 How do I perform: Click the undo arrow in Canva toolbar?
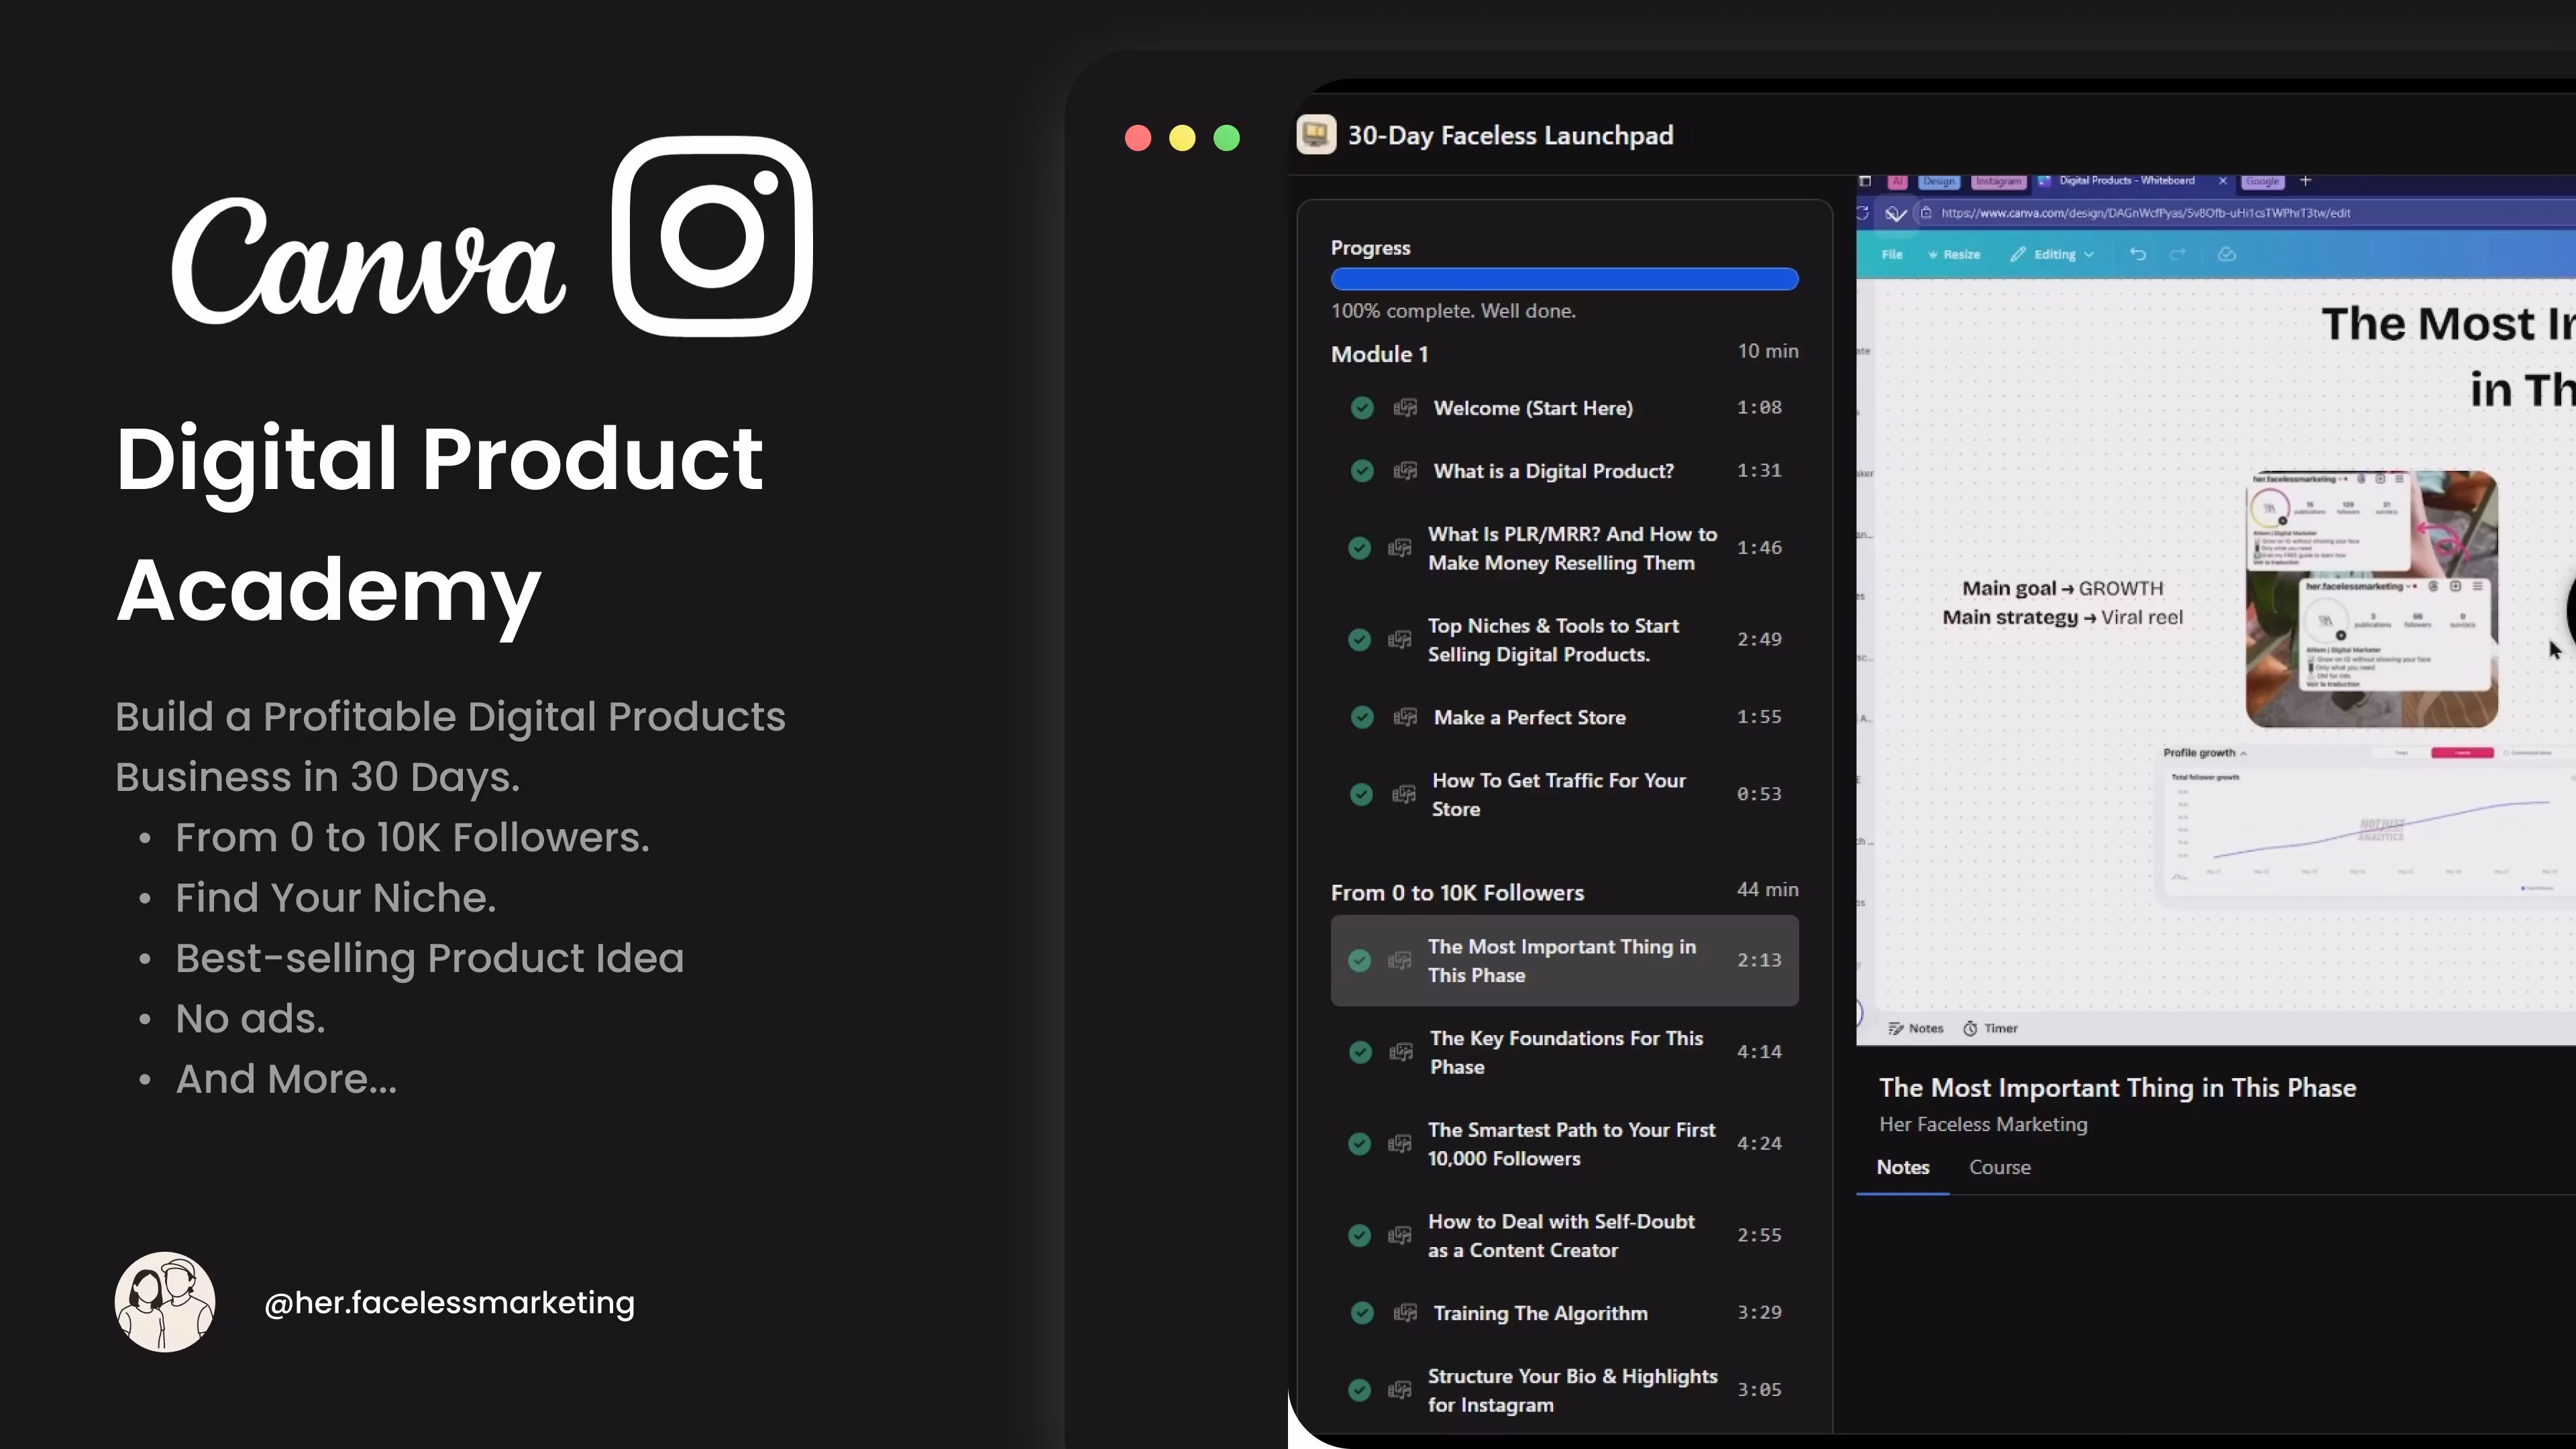2137,254
